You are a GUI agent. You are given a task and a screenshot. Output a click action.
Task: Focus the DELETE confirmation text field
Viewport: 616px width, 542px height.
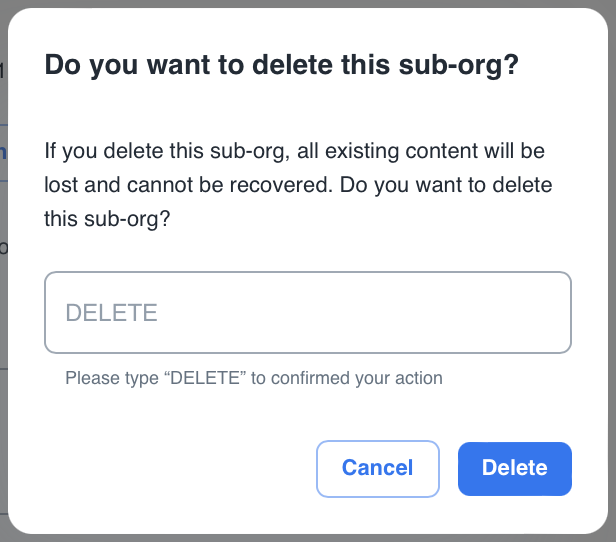(x=308, y=312)
